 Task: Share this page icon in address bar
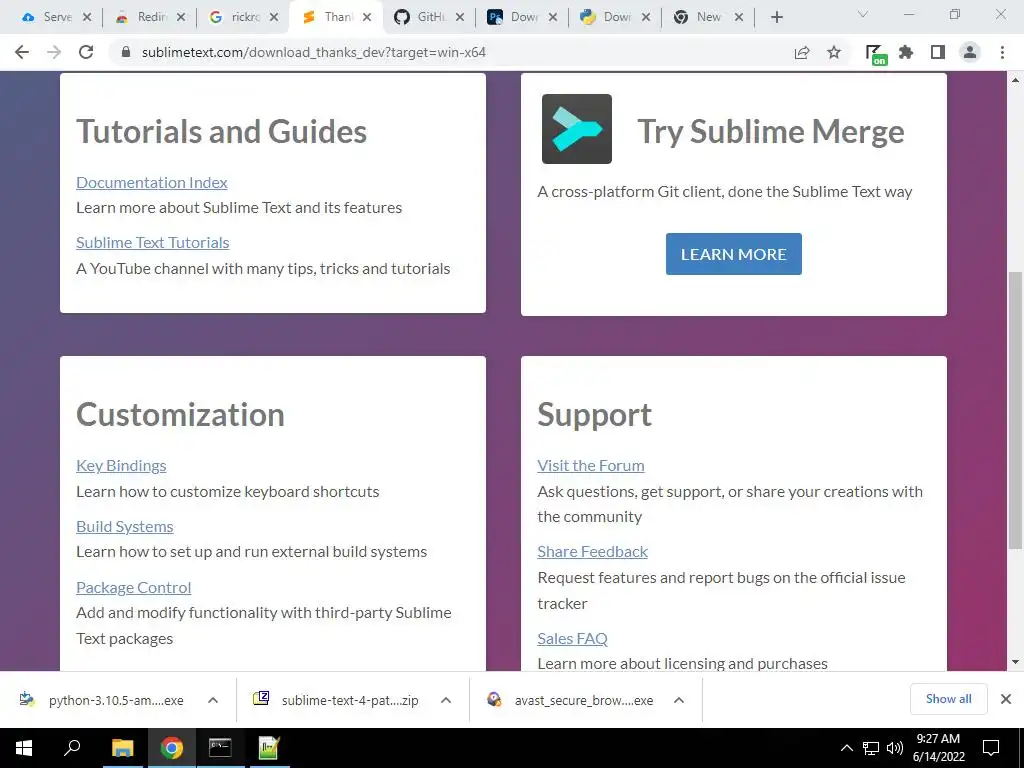pyautogui.click(x=802, y=52)
